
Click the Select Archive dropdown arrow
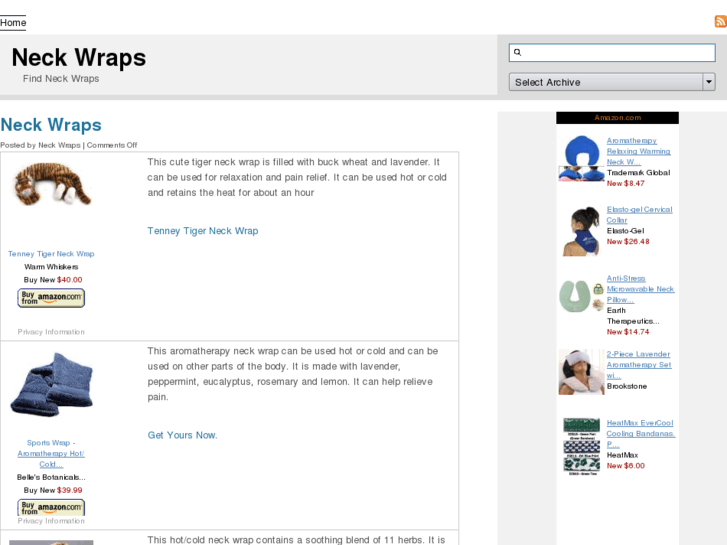[708, 82]
